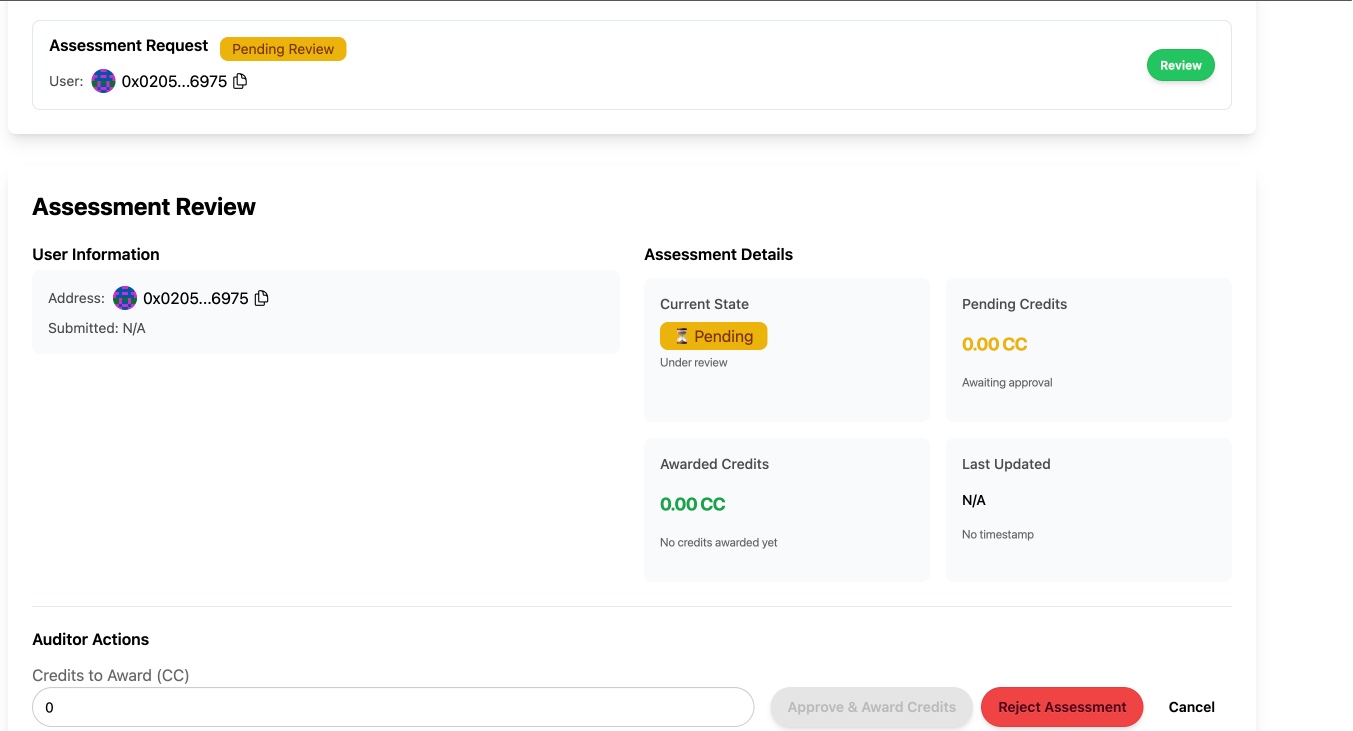The height and width of the screenshot is (731, 1353).
Task: Click the Submitted: N/A text
Action: [97, 328]
